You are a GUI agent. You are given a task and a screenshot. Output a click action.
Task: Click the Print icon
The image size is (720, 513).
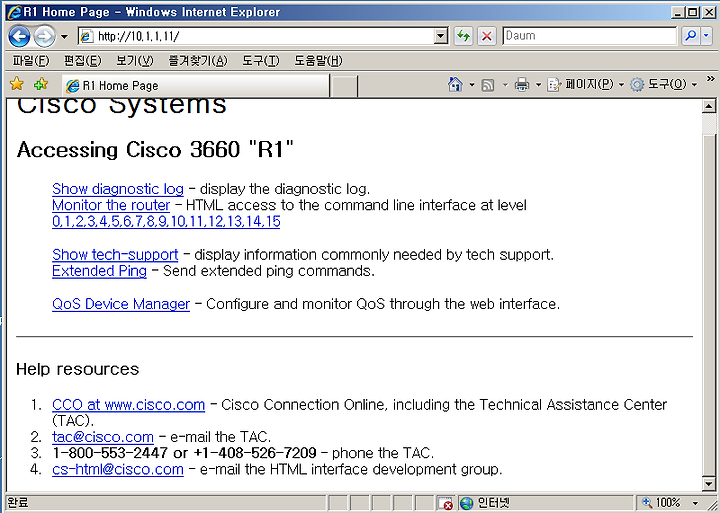522,85
